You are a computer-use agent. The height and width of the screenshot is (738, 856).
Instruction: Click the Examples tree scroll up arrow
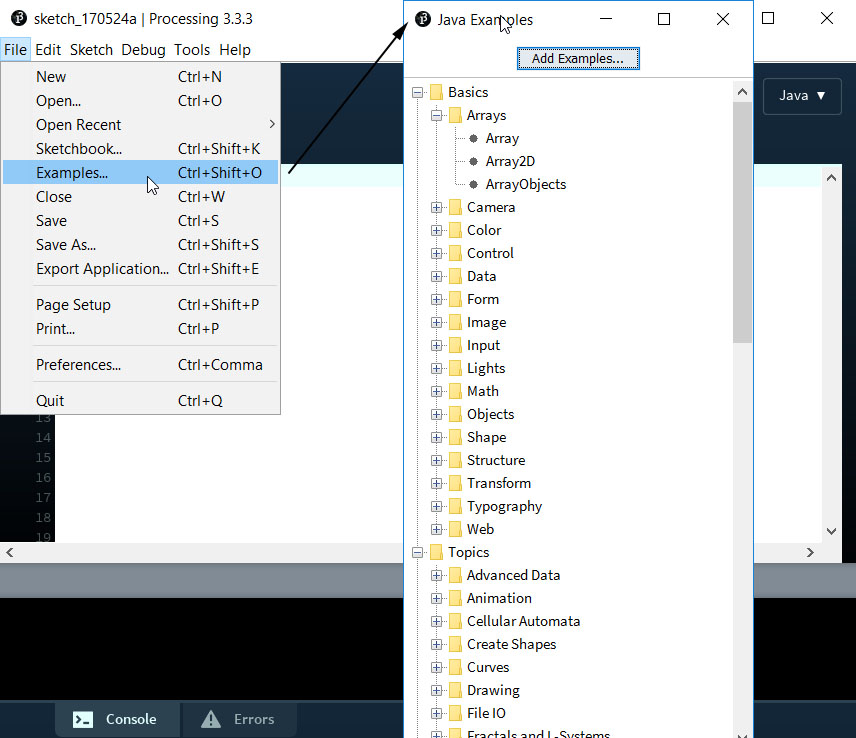click(x=742, y=92)
